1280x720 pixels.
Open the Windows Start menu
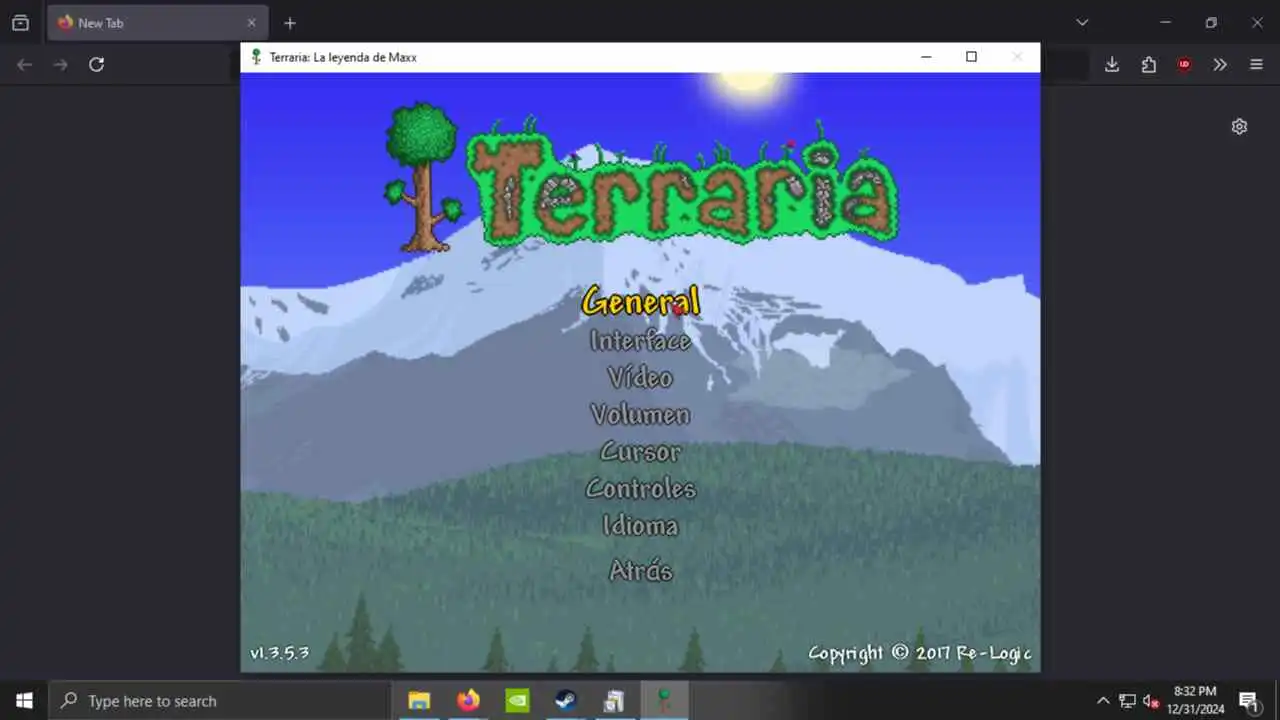24,701
